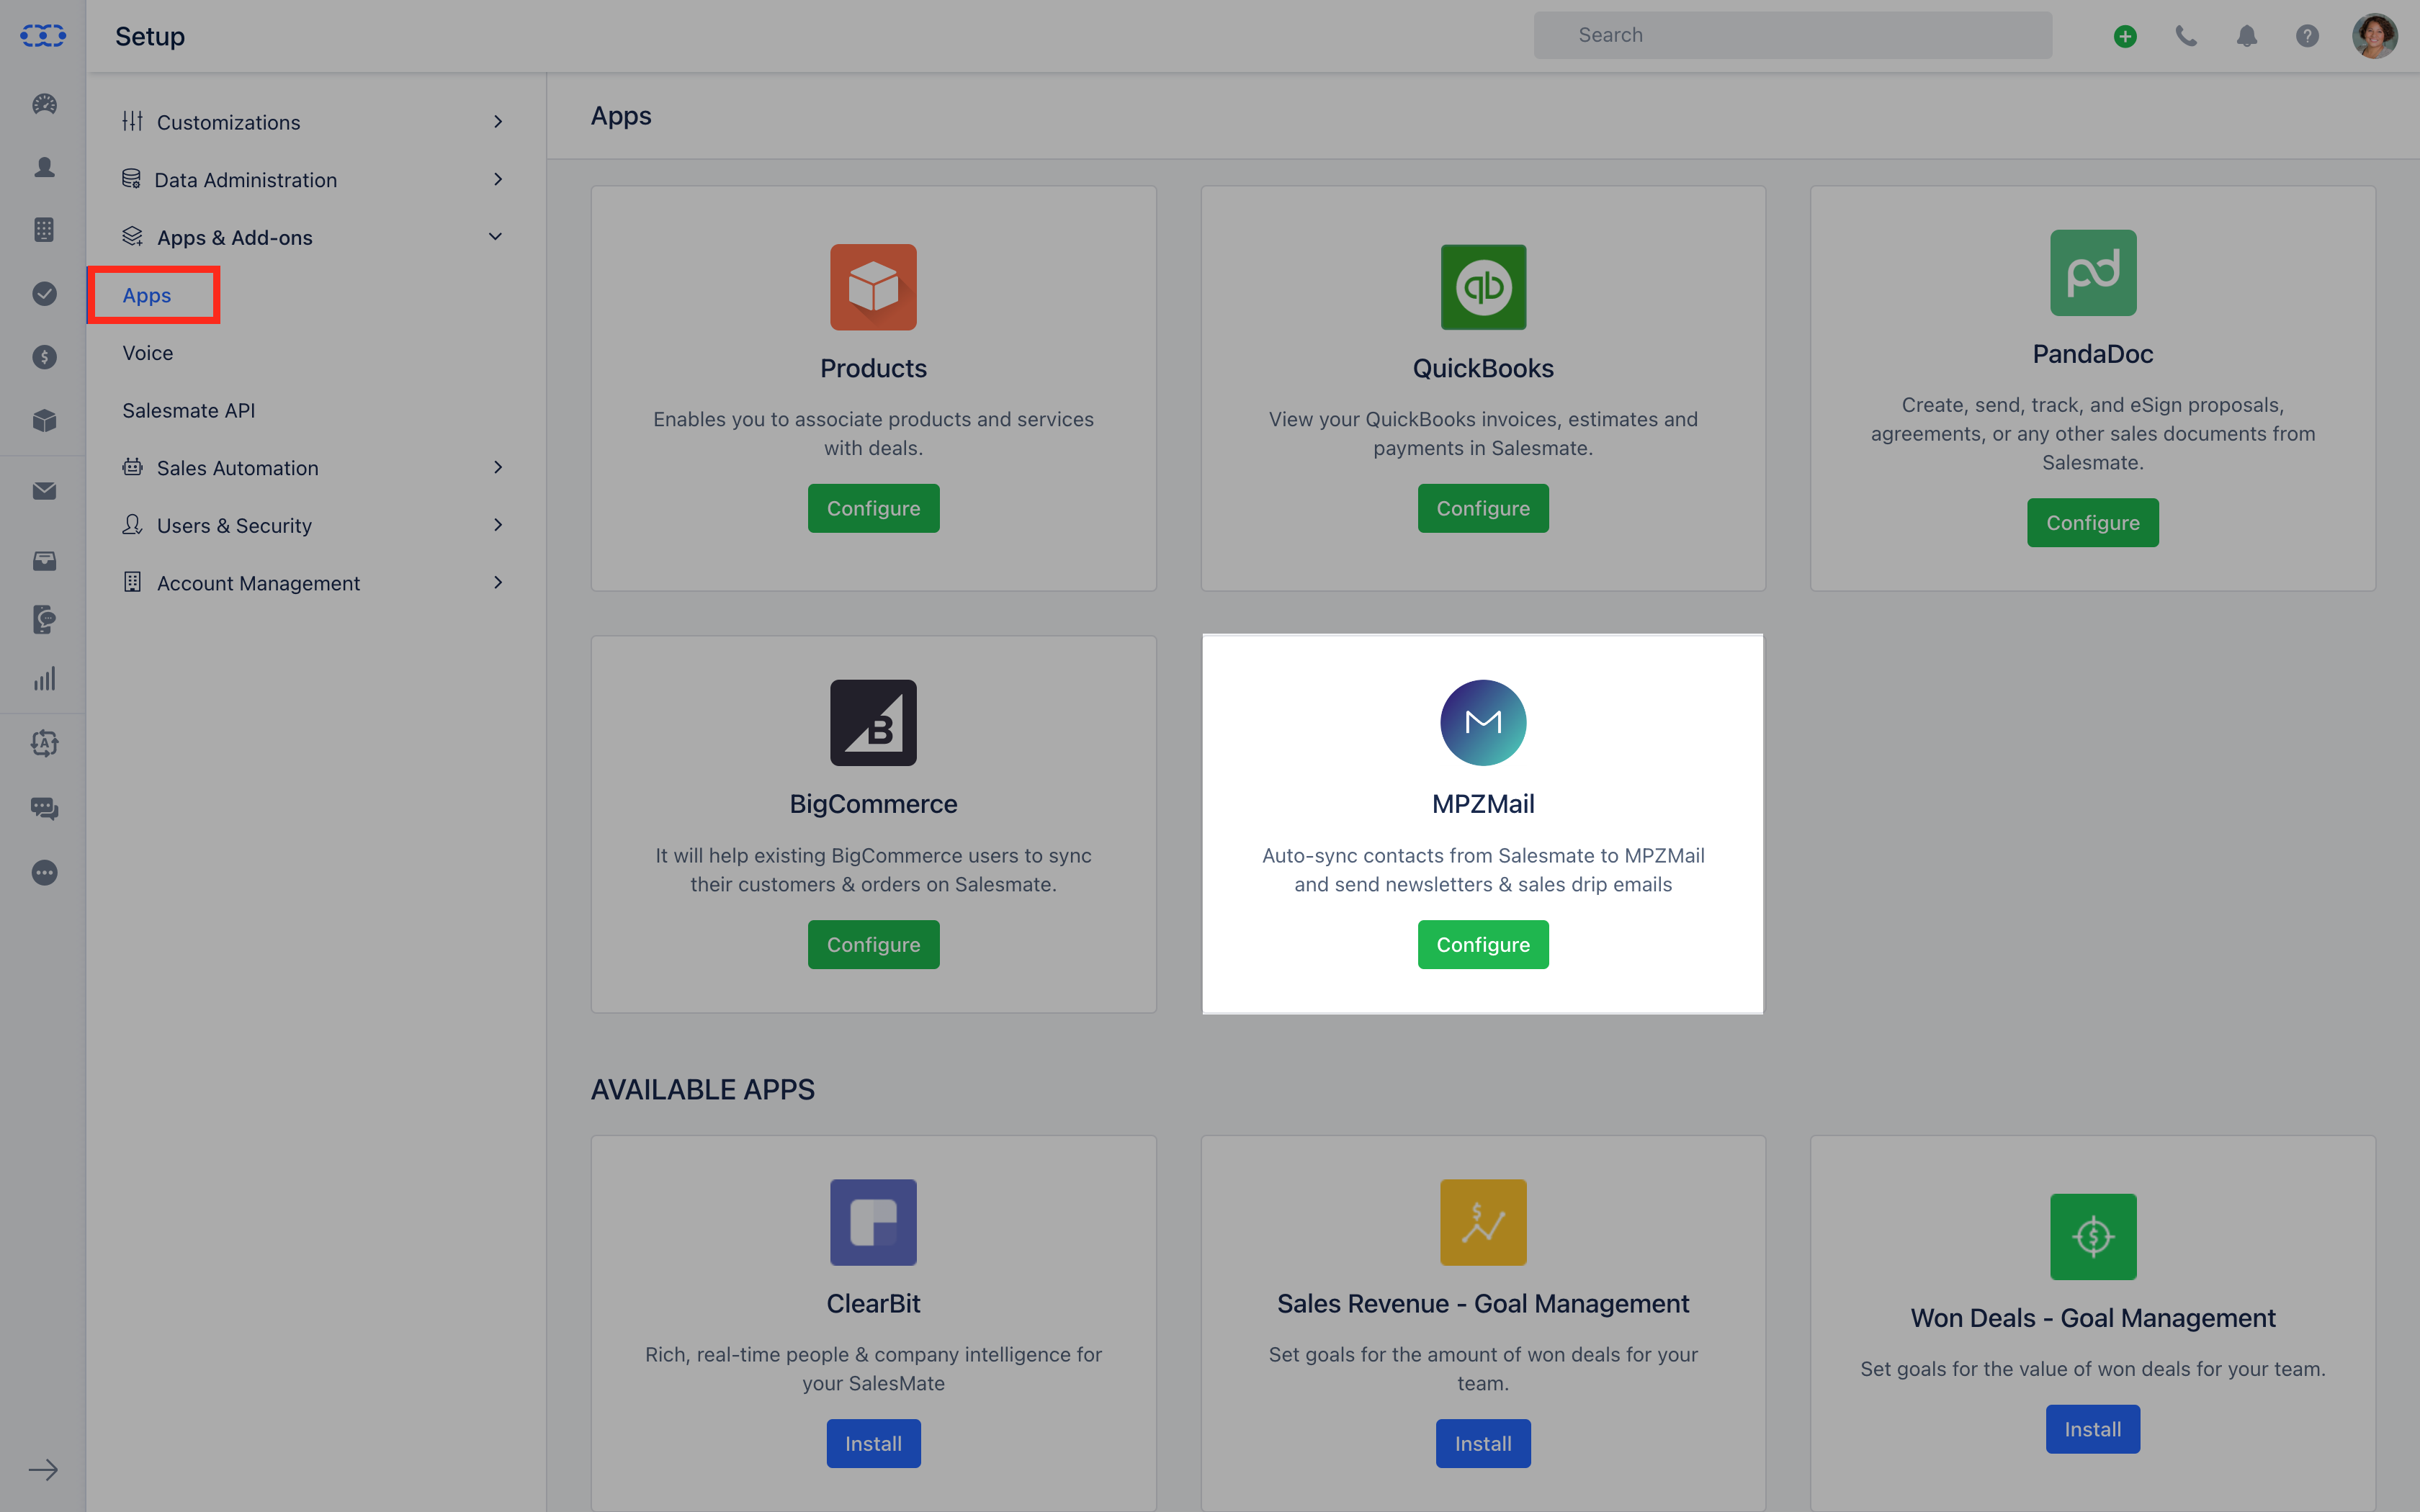This screenshot has width=2420, height=1512.
Task: Open the call chat icon in sidebar
Action: click(44, 619)
